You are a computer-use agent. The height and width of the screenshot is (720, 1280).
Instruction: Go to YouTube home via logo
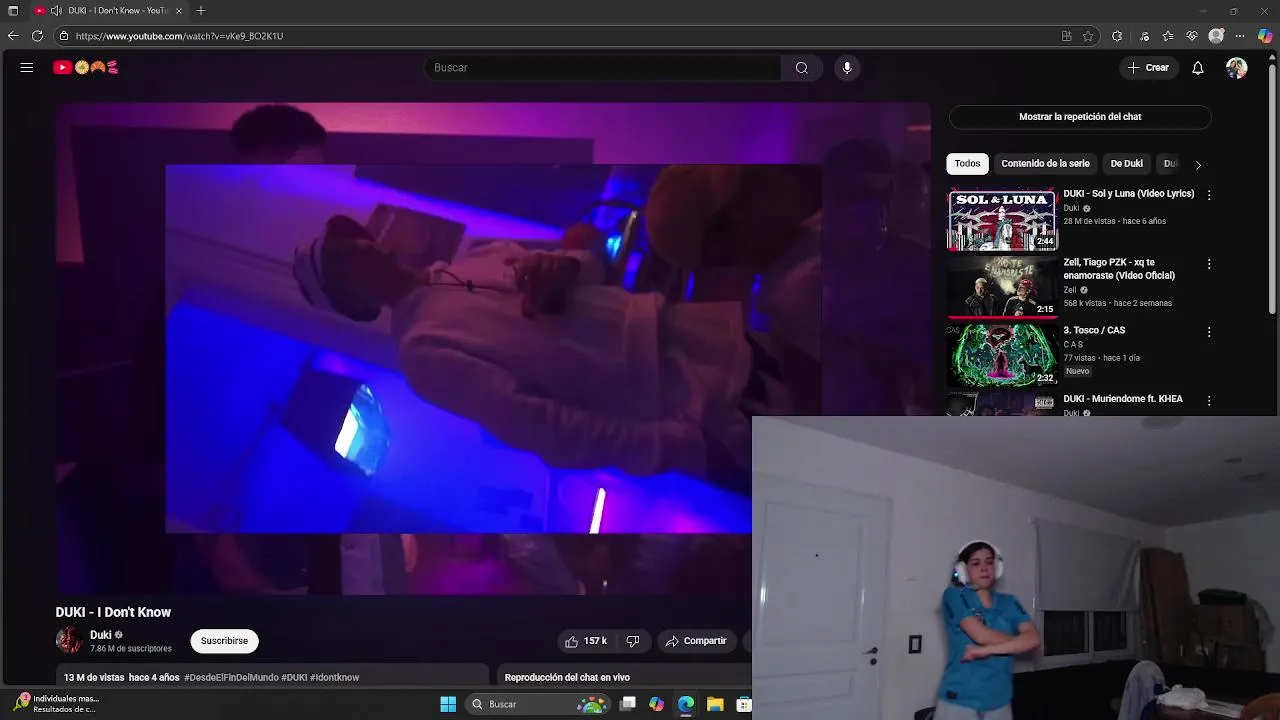tap(86, 68)
